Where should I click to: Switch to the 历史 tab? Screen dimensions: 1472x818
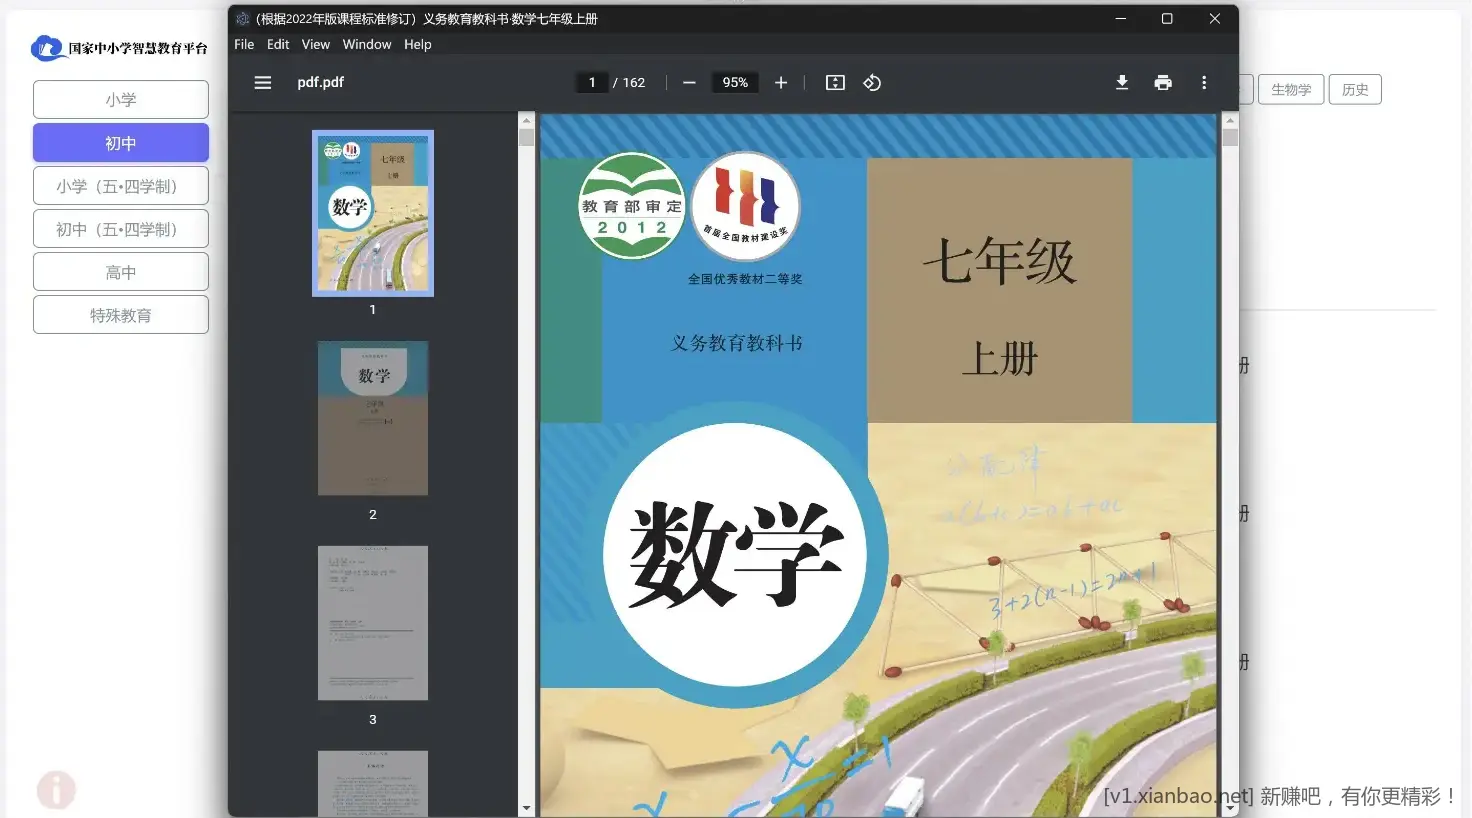point(1355,89)
